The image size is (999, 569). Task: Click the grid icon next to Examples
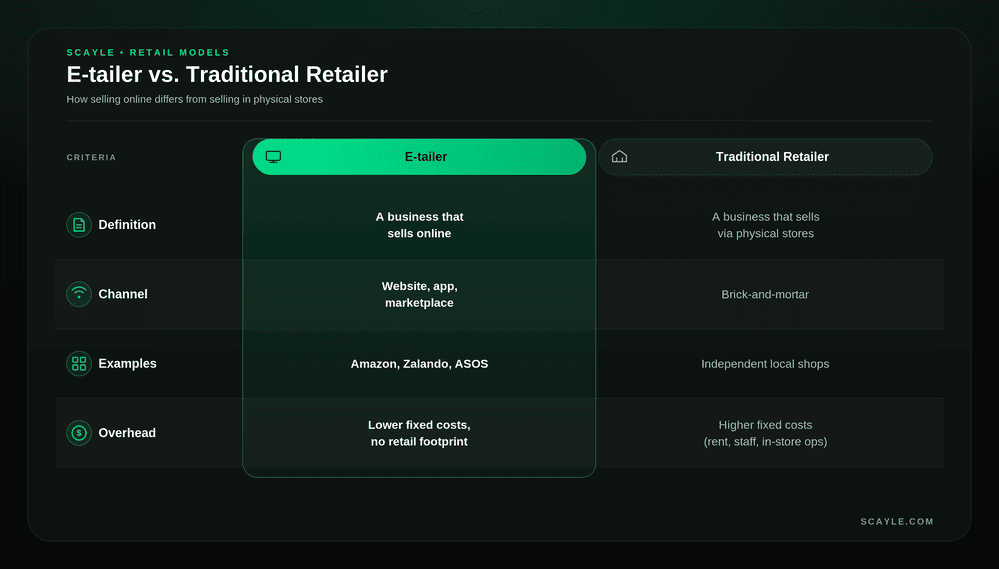(x=79, y=364)
